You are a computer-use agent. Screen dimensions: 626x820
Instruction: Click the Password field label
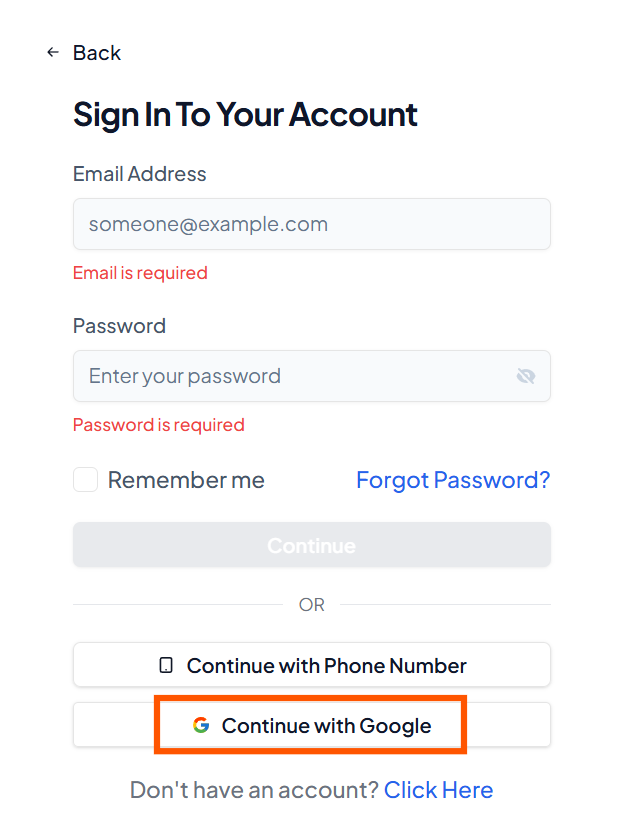point(119,326)
